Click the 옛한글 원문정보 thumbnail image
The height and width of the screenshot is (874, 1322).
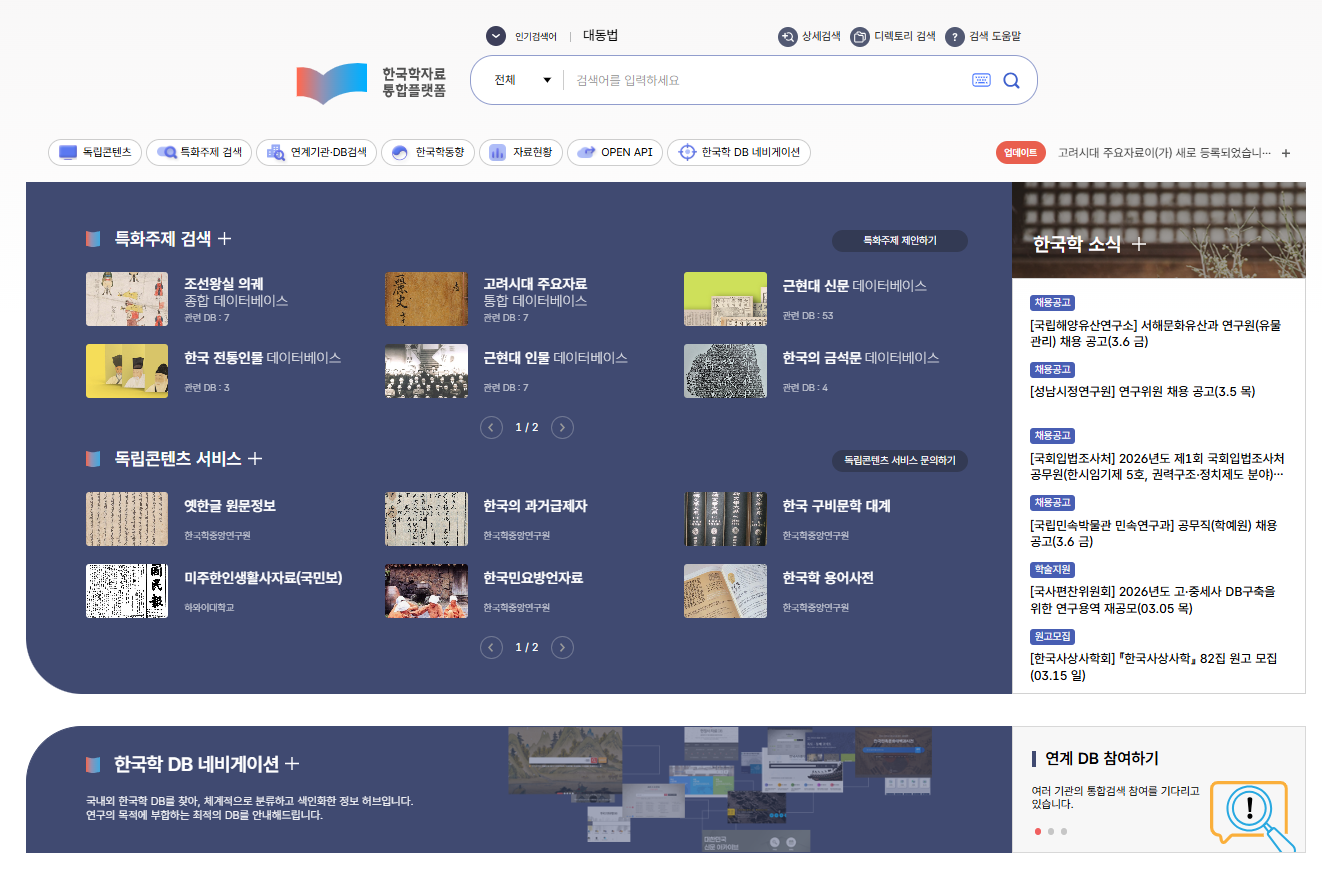click(x=127, y=518)
